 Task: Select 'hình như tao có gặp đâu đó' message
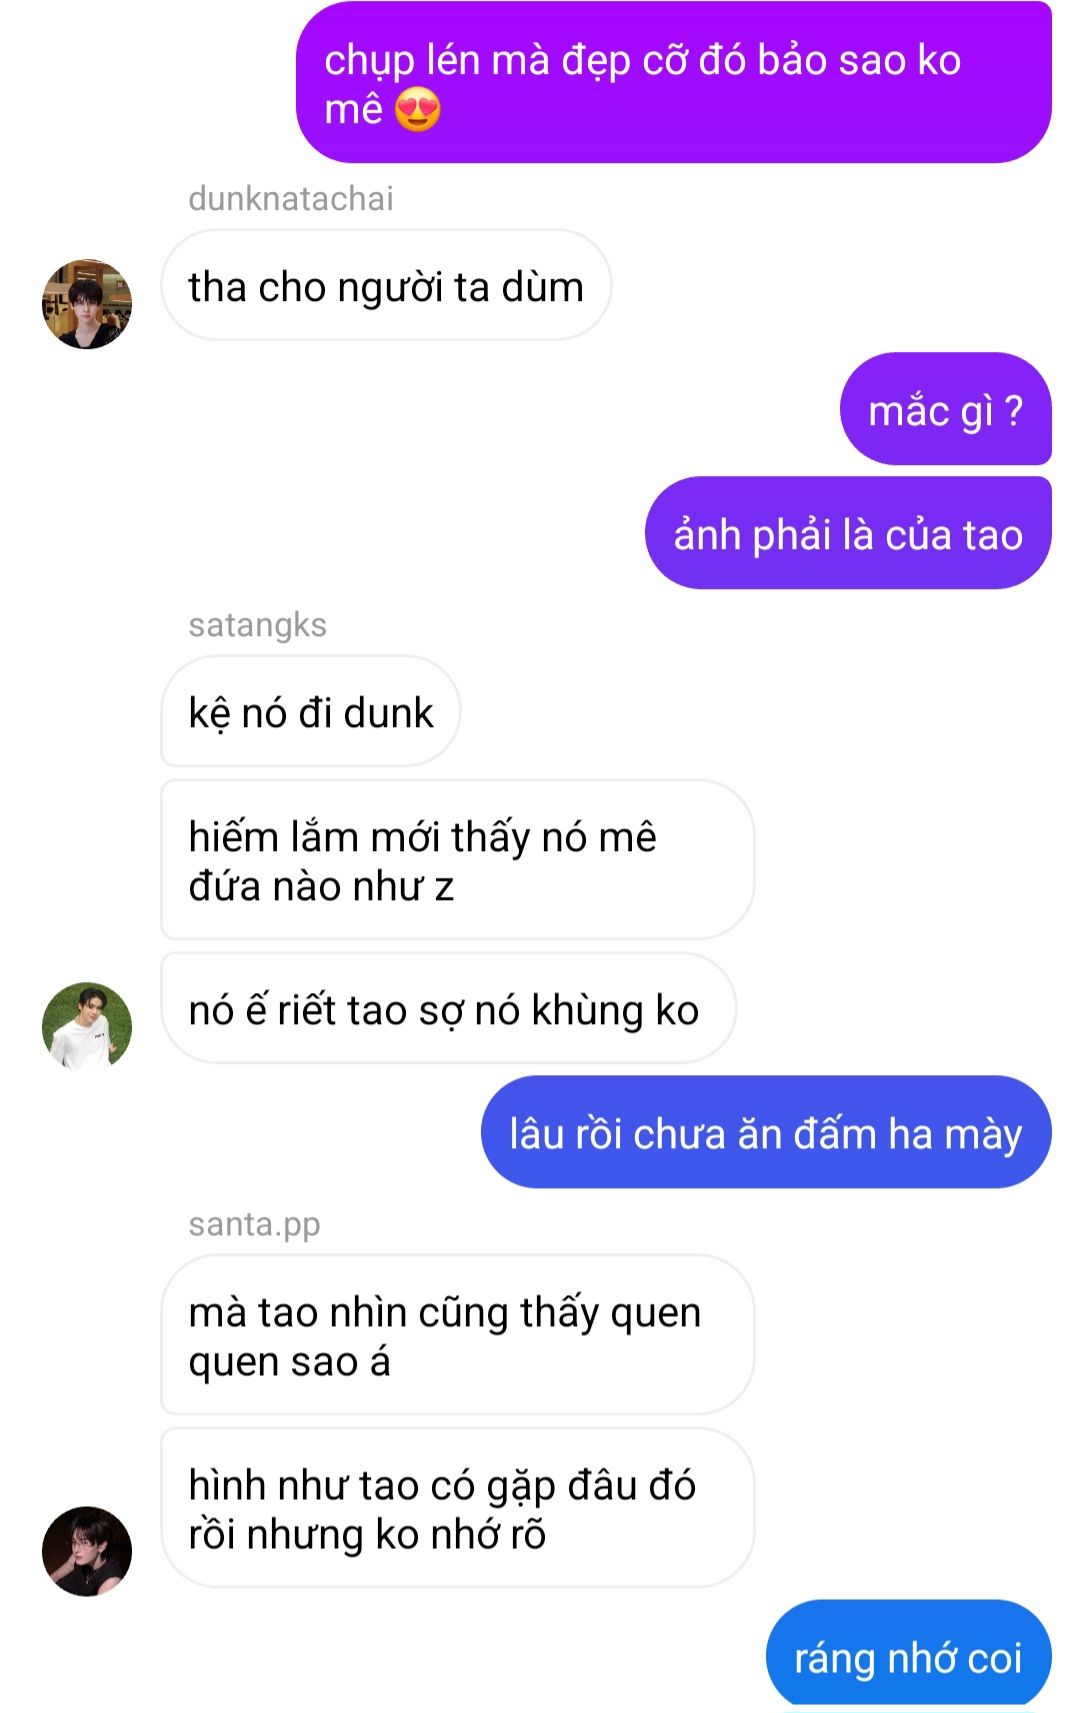click(457, 1508)
